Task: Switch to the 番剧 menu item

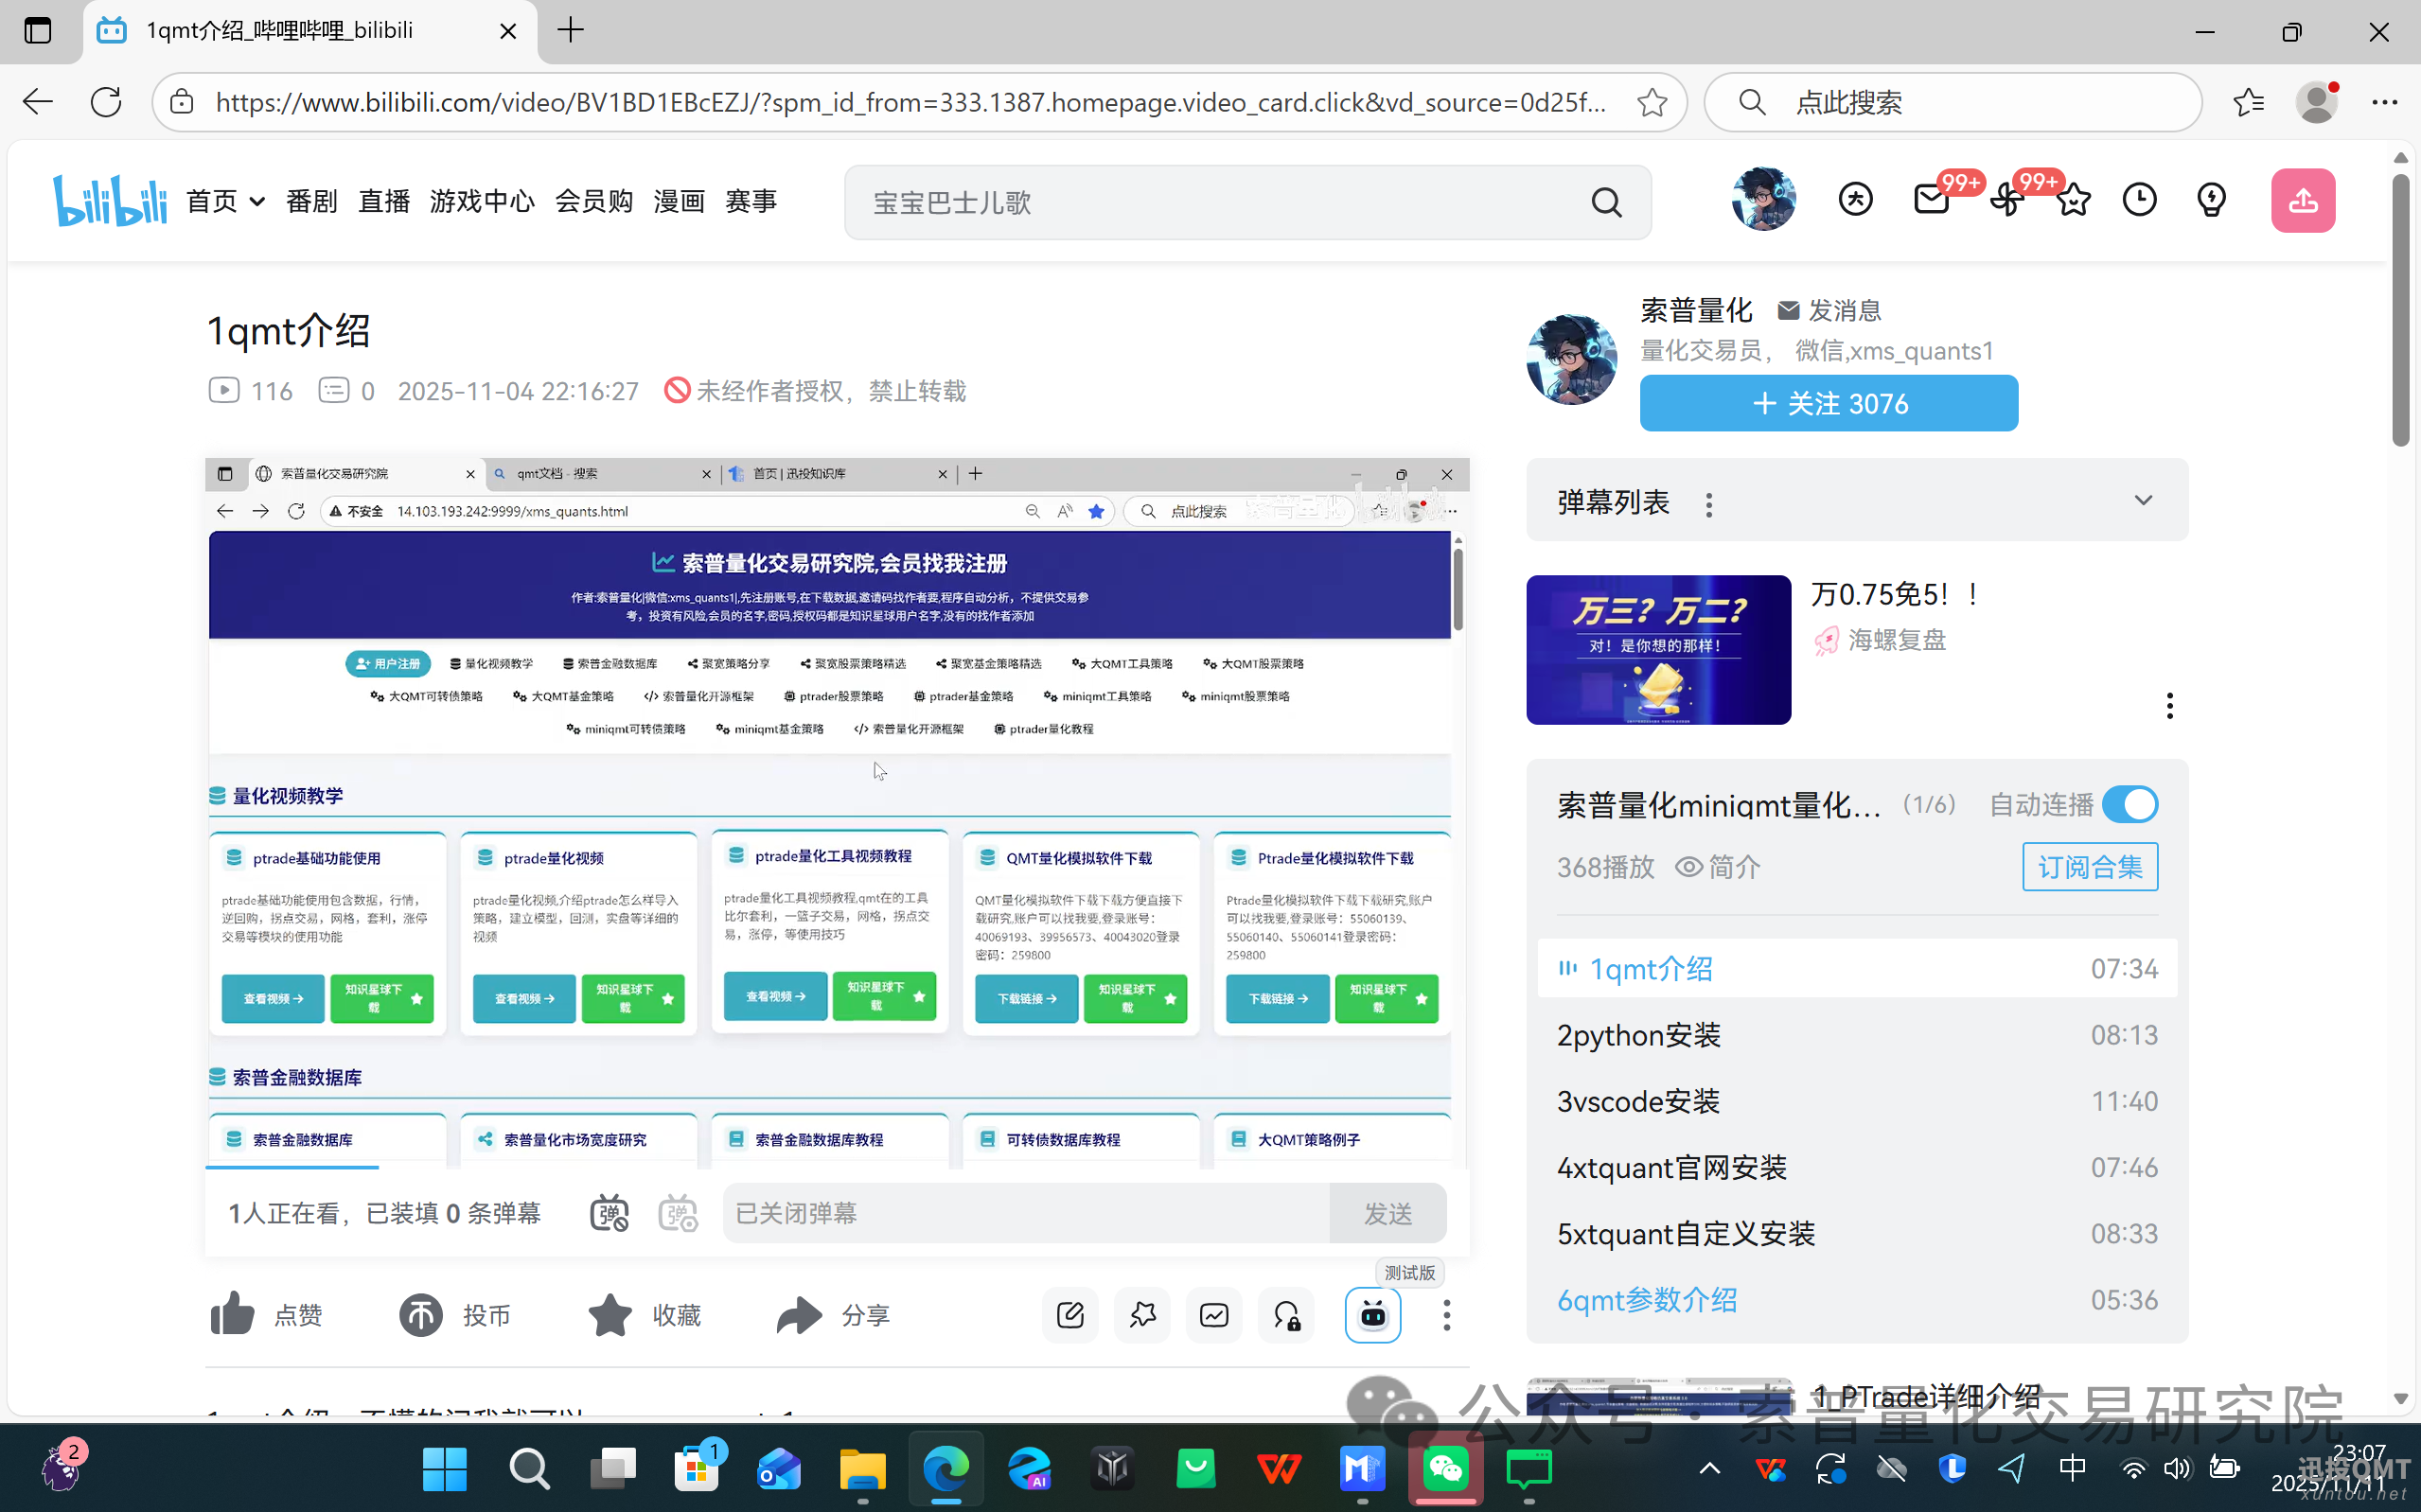Action: pos(310,201)
